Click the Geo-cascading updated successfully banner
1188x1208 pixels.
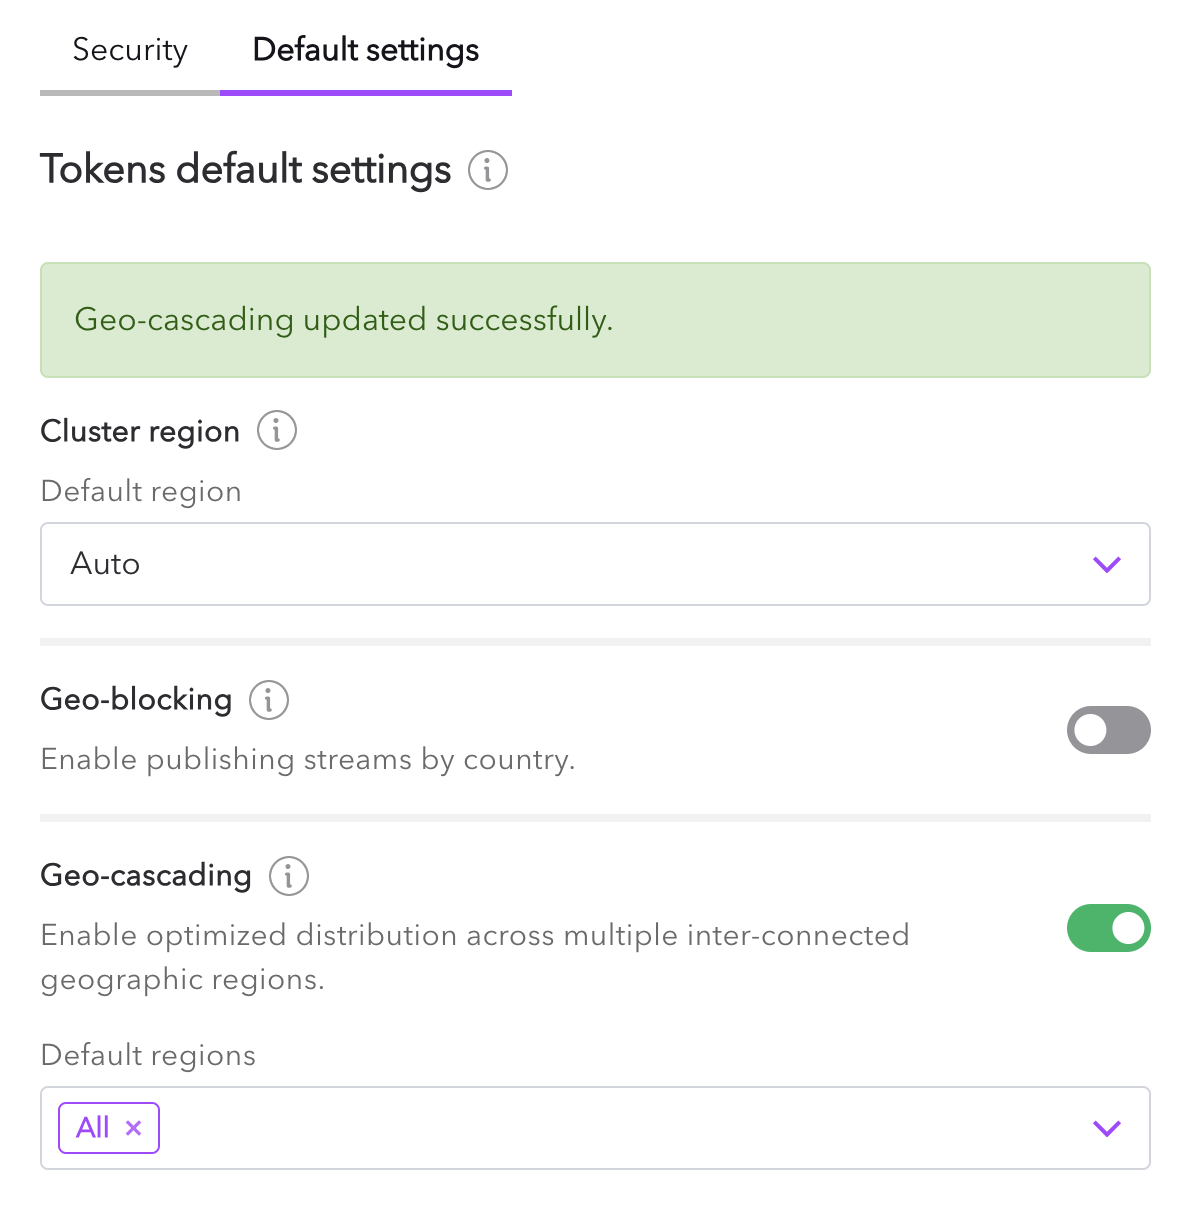(x=595, y=320)
